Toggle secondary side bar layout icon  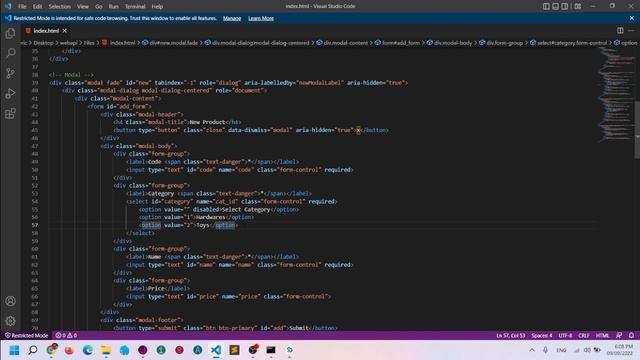pyautogui.click(x=565, y=6)
